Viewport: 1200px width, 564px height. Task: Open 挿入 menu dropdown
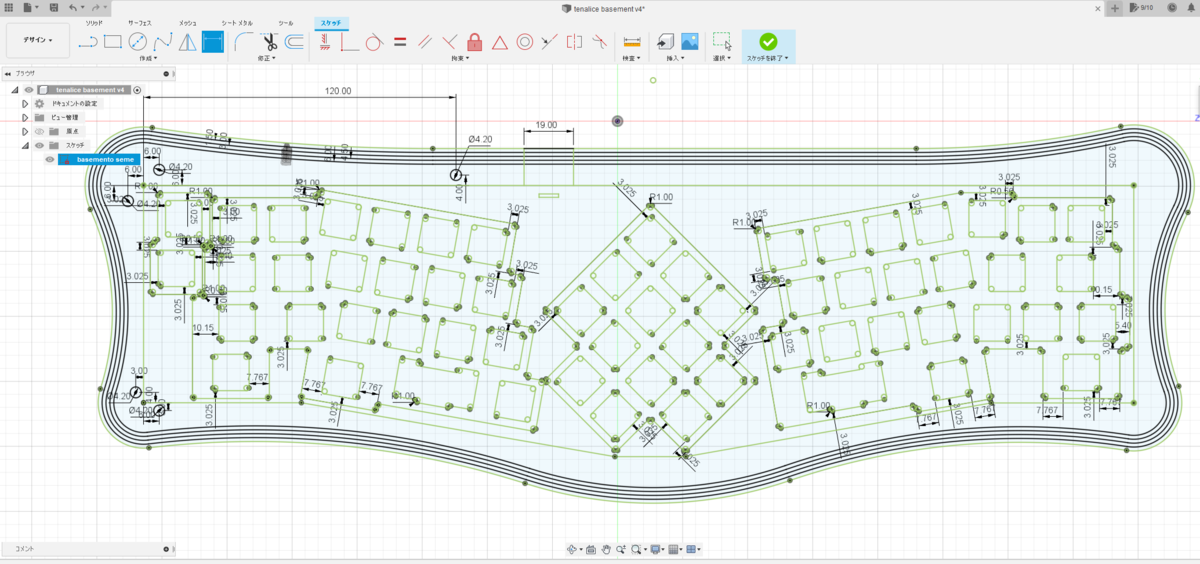coord(676,58)
